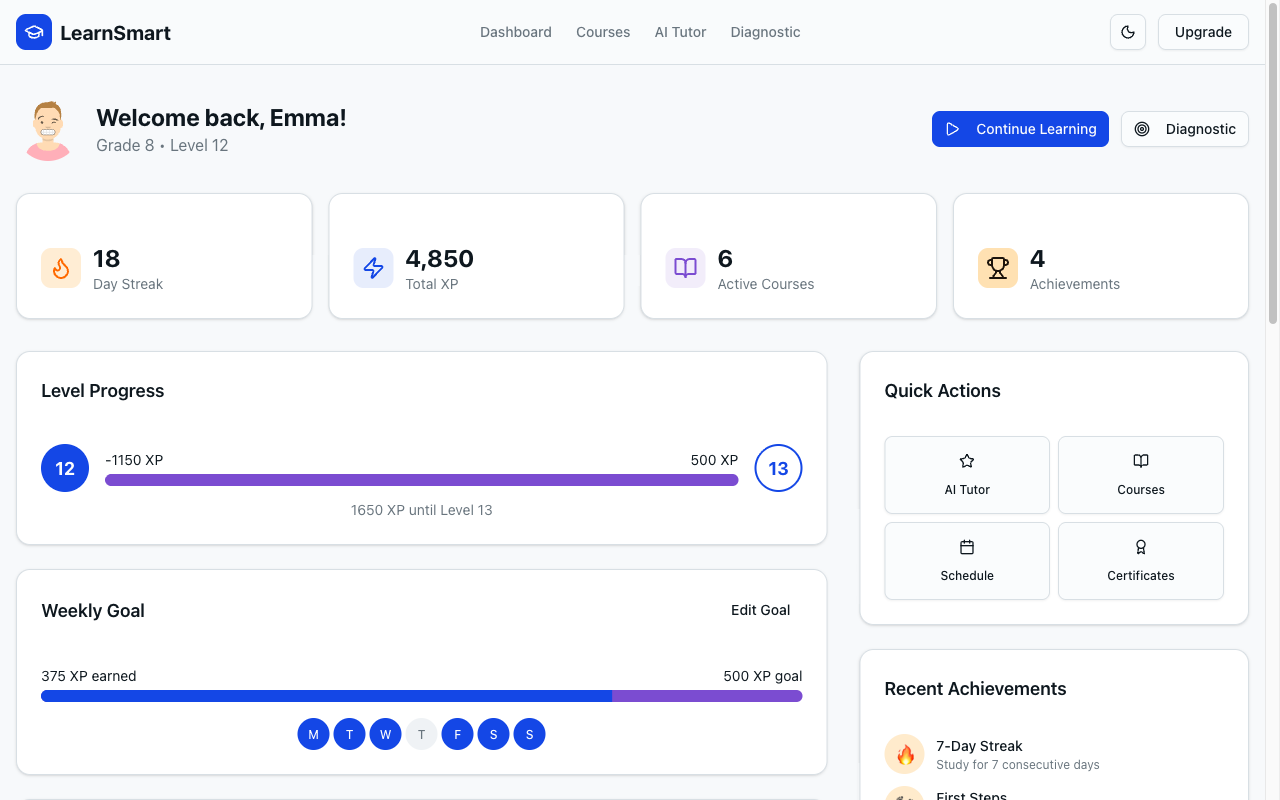Open Schedule from Quick Actions

pyautogui.click(x=967, y=561)
